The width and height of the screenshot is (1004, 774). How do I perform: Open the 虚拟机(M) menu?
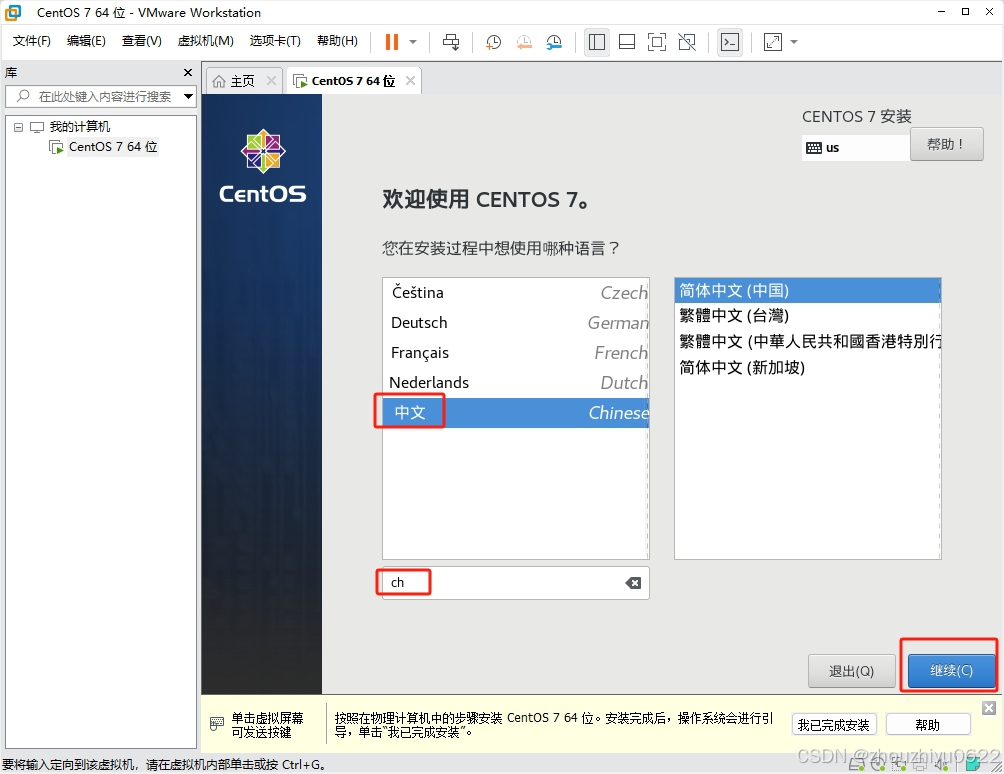(x=206, y=41)
